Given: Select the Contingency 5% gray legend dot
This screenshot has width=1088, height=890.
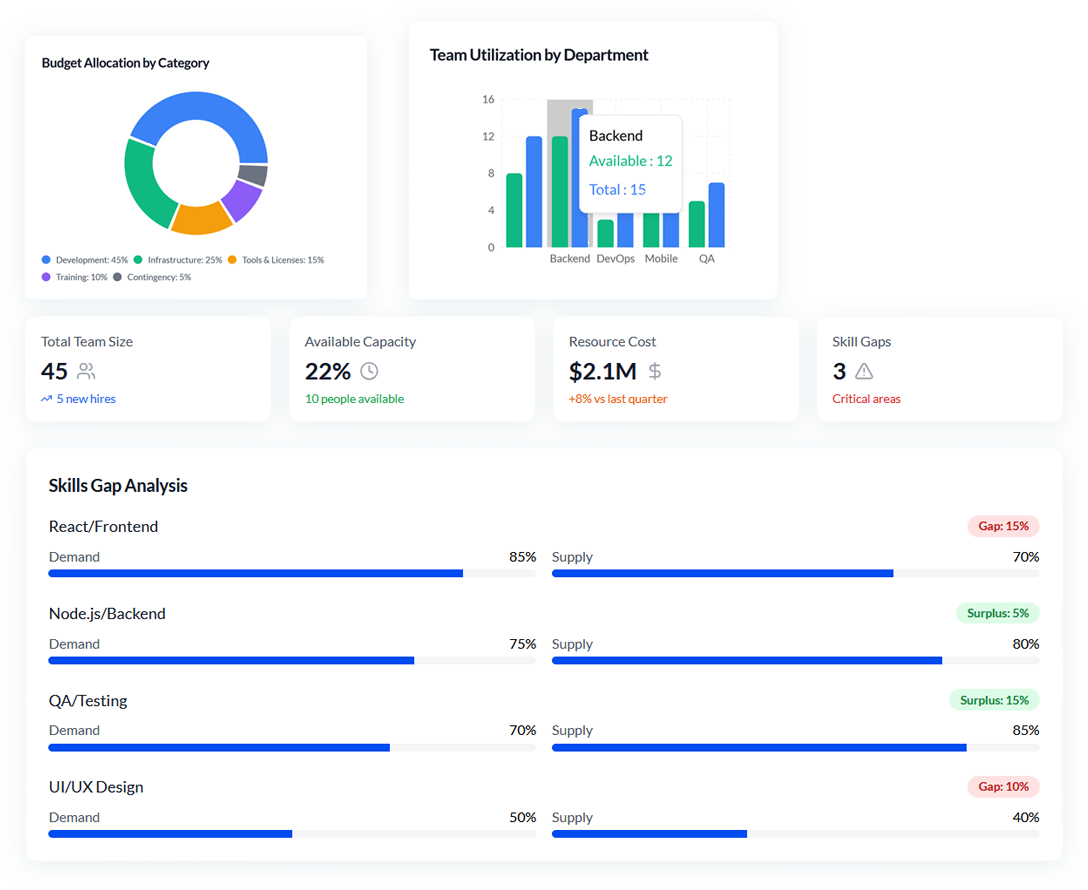Looking at the screenshot, I should point(117,277).
